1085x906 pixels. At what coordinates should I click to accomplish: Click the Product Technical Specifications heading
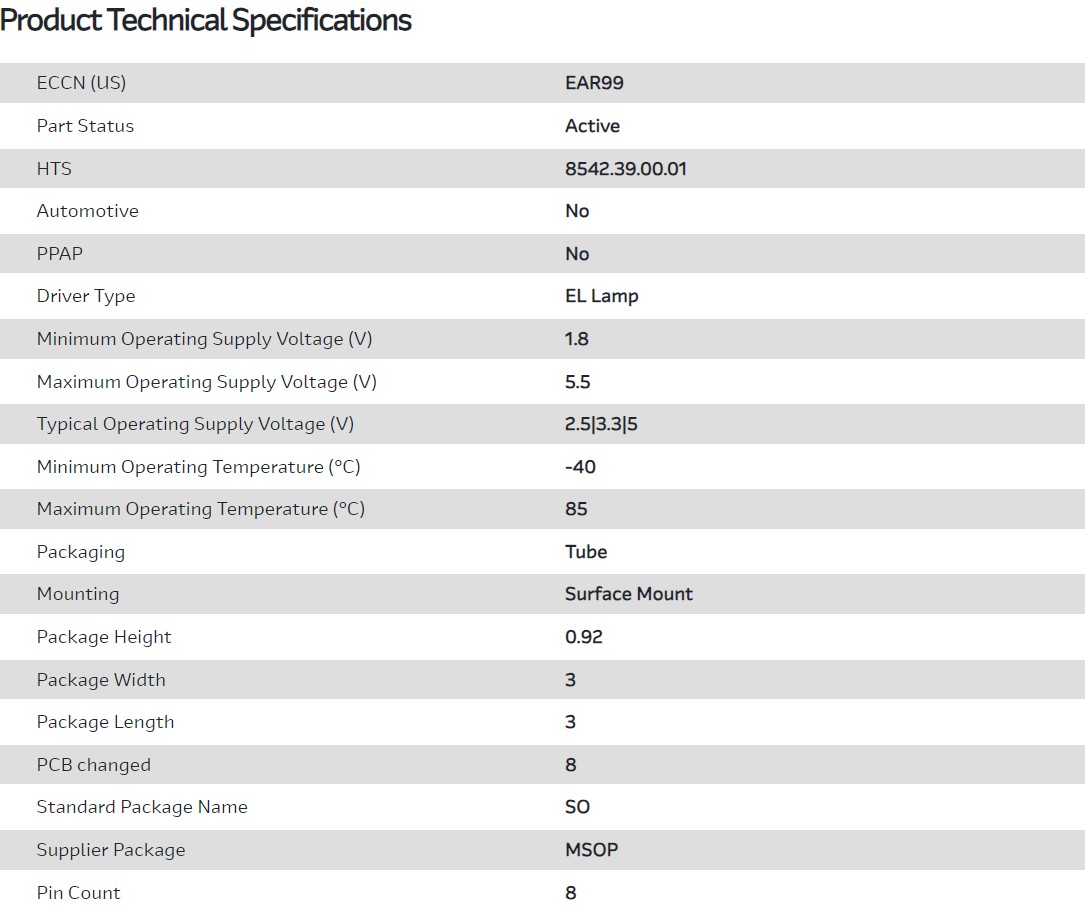point(206,20)
